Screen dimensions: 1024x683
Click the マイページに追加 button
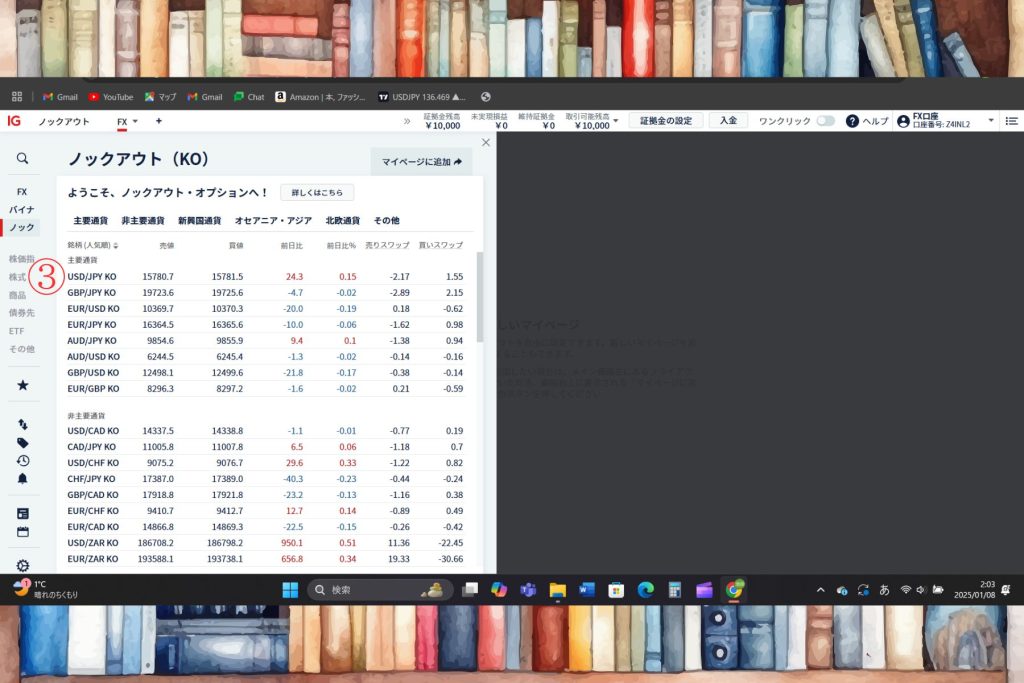pyautogui.click(x=421, y=161)
